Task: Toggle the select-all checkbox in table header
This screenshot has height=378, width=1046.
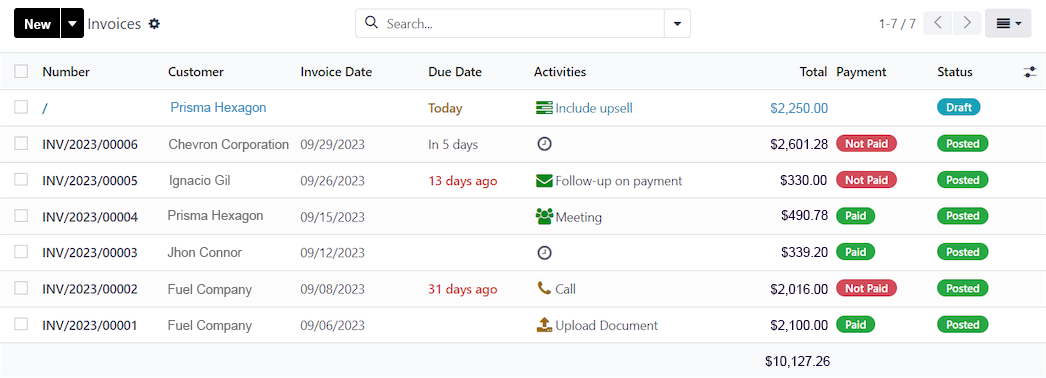Action: tap(21, 71)
